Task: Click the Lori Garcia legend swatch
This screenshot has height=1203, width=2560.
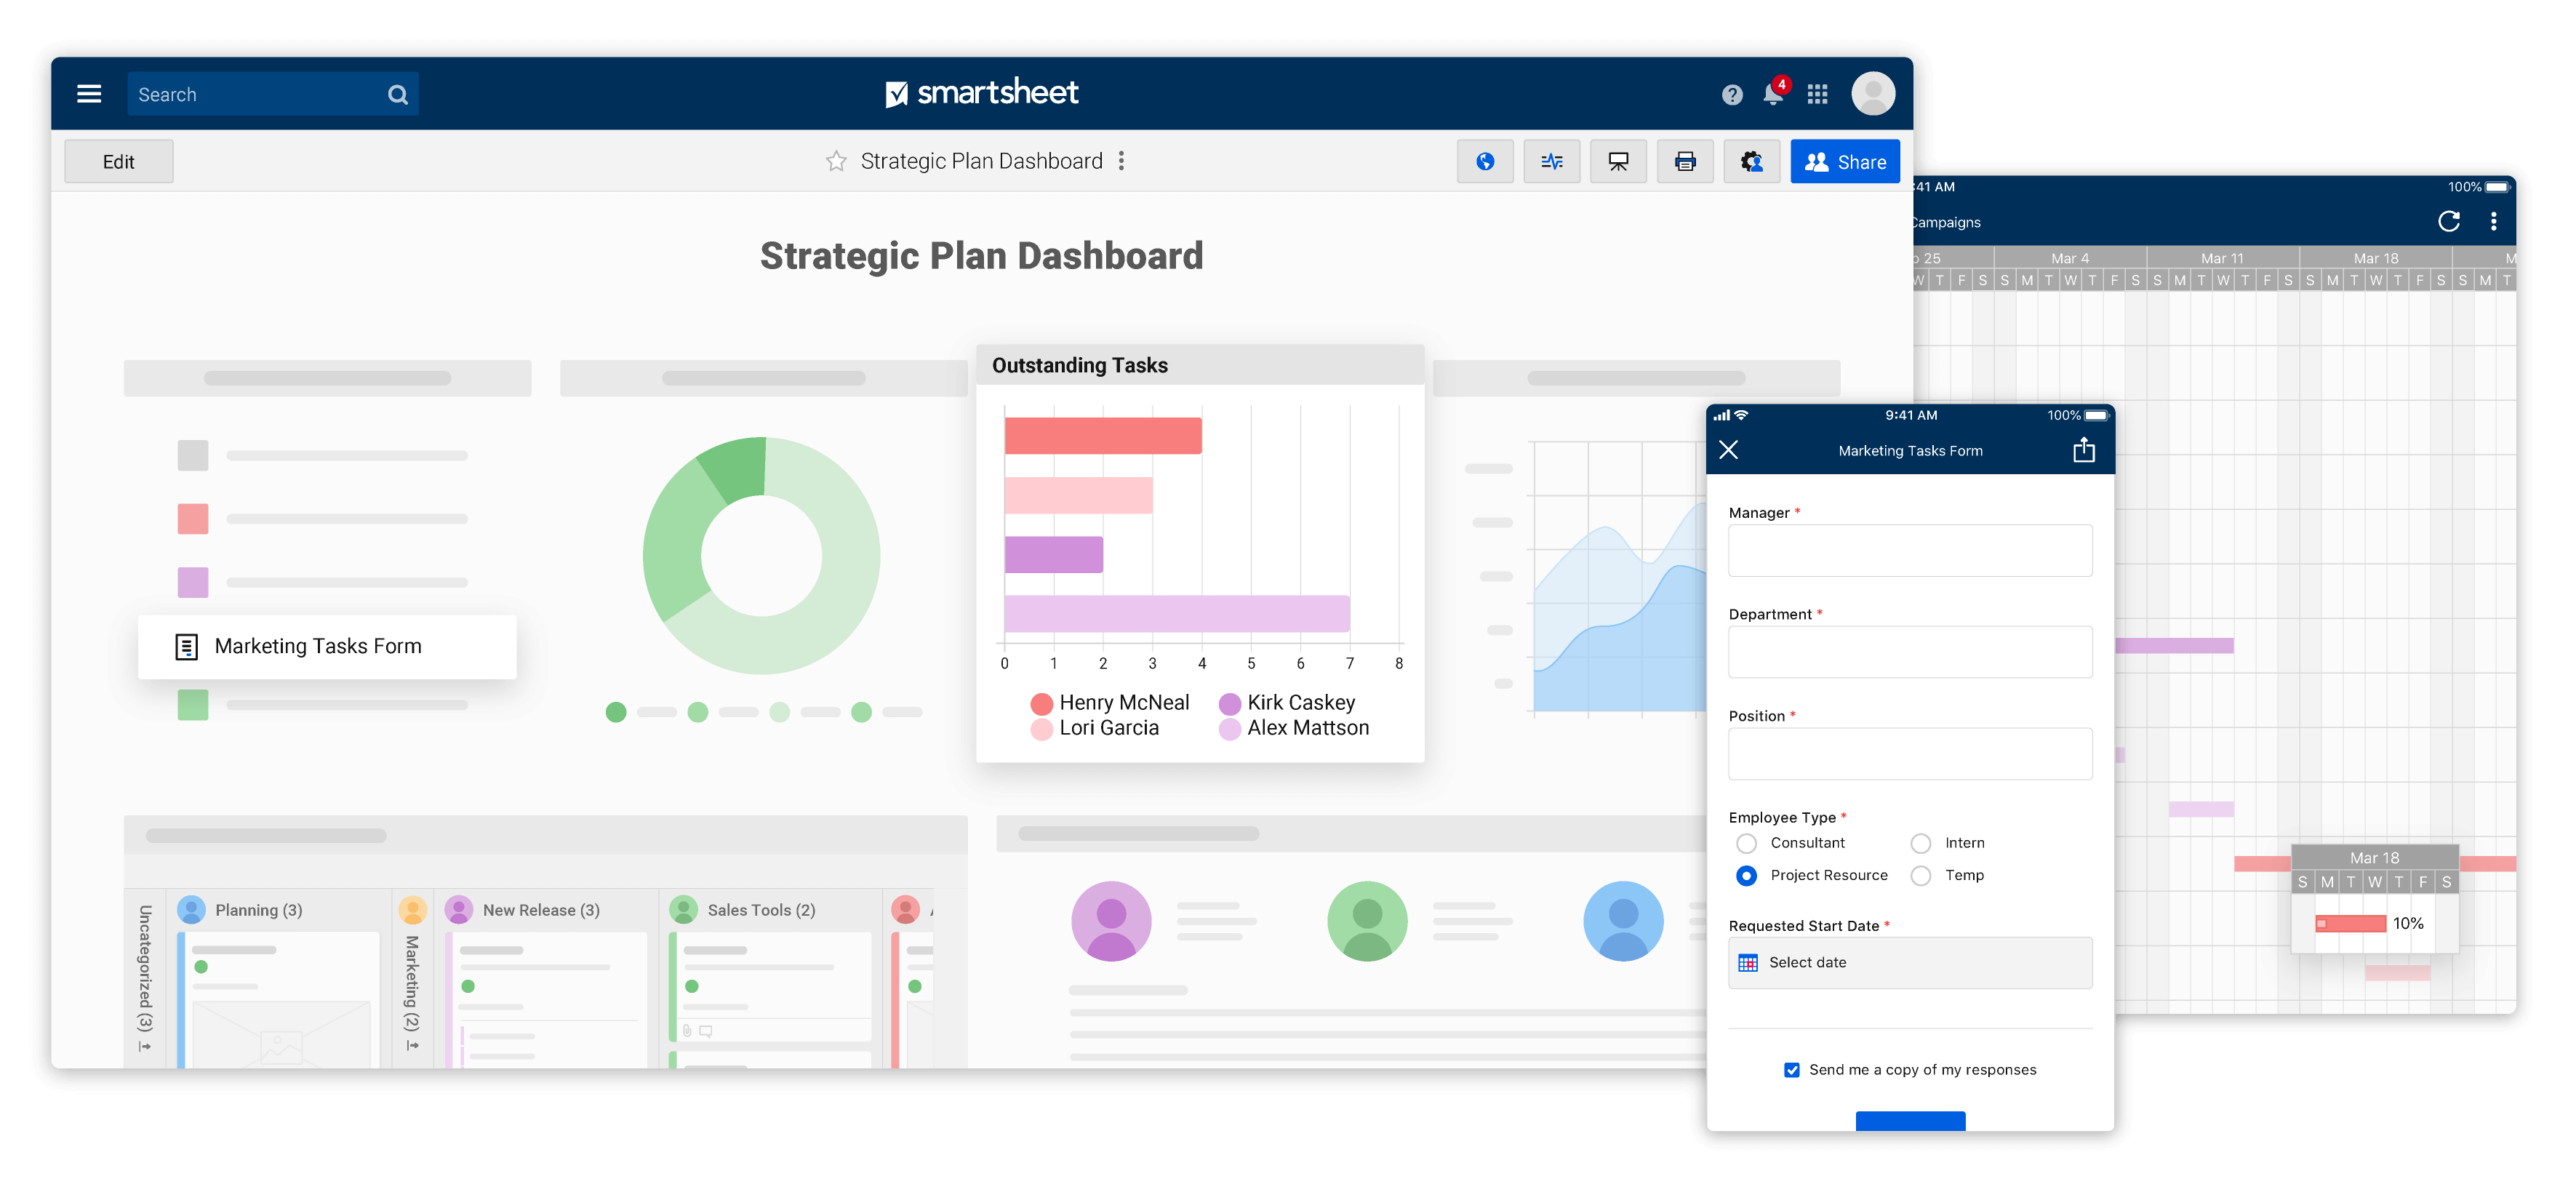Action: point(1040,729)
